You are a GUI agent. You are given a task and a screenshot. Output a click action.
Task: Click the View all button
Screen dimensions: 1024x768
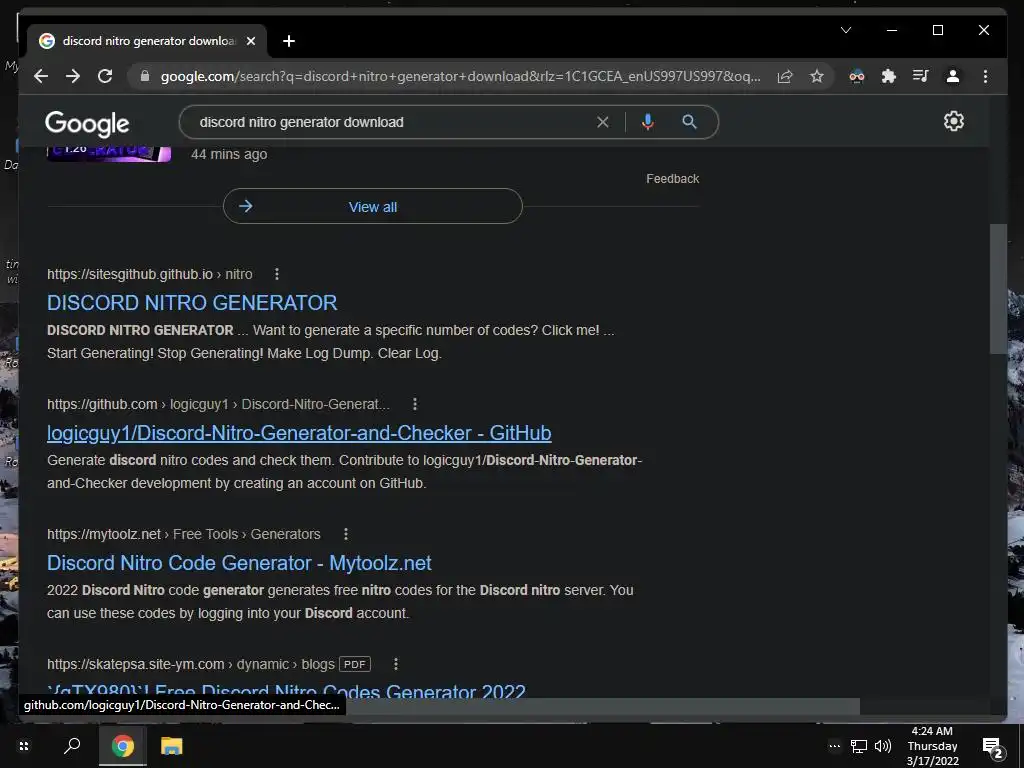(372, 206)
